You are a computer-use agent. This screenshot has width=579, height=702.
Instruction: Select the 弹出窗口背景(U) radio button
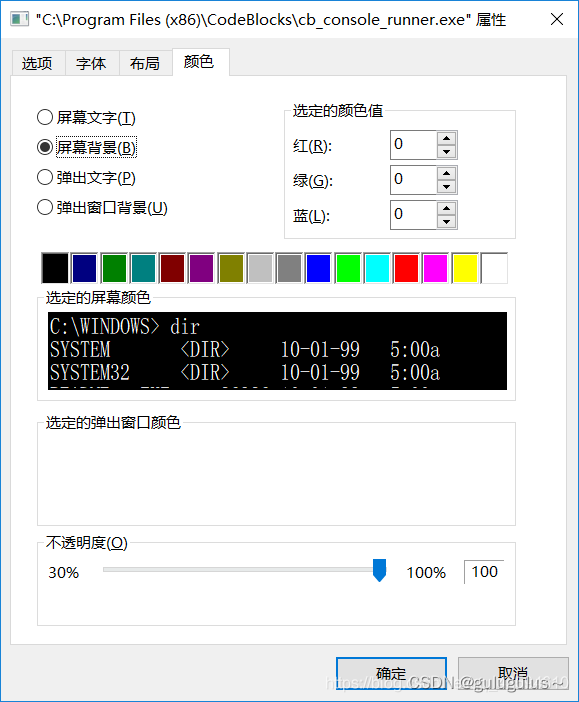click(102, 207)
